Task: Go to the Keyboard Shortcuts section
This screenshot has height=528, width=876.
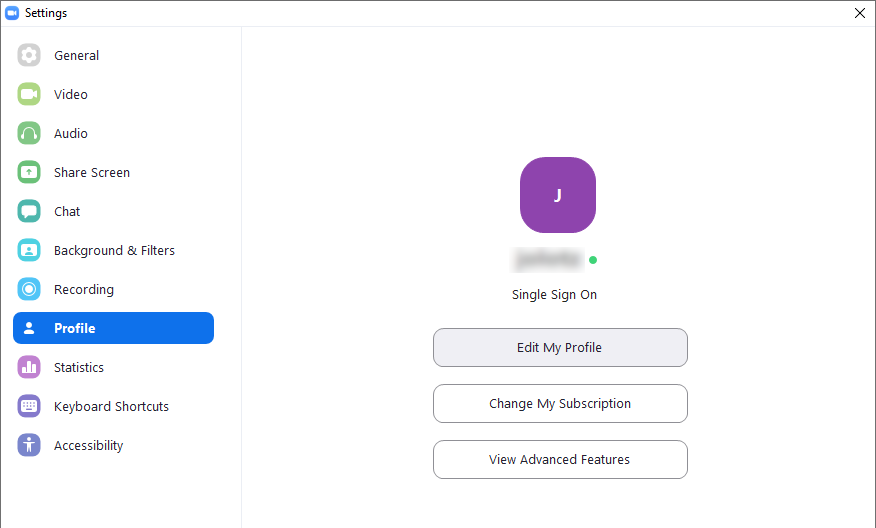Action: tap(113, 406)
